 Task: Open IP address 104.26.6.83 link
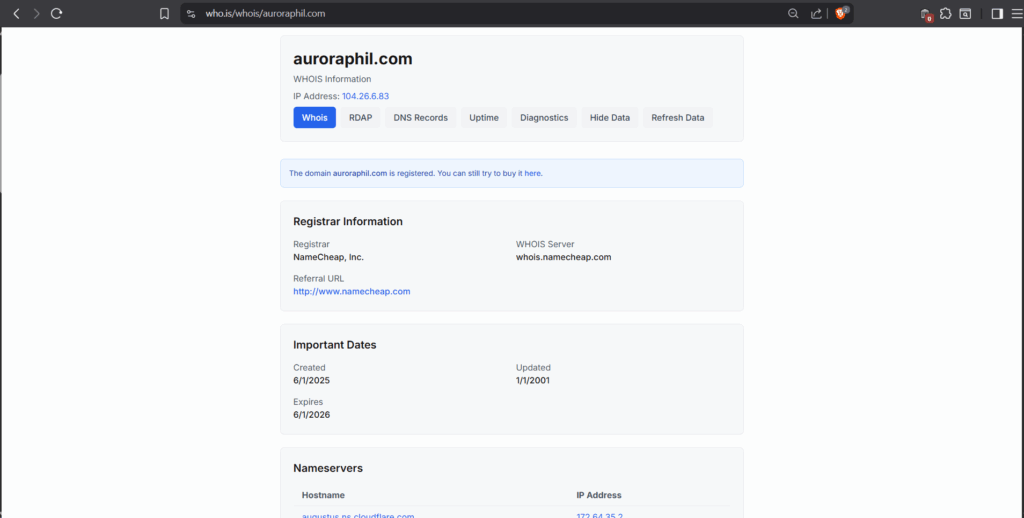(x=365, y=96)
